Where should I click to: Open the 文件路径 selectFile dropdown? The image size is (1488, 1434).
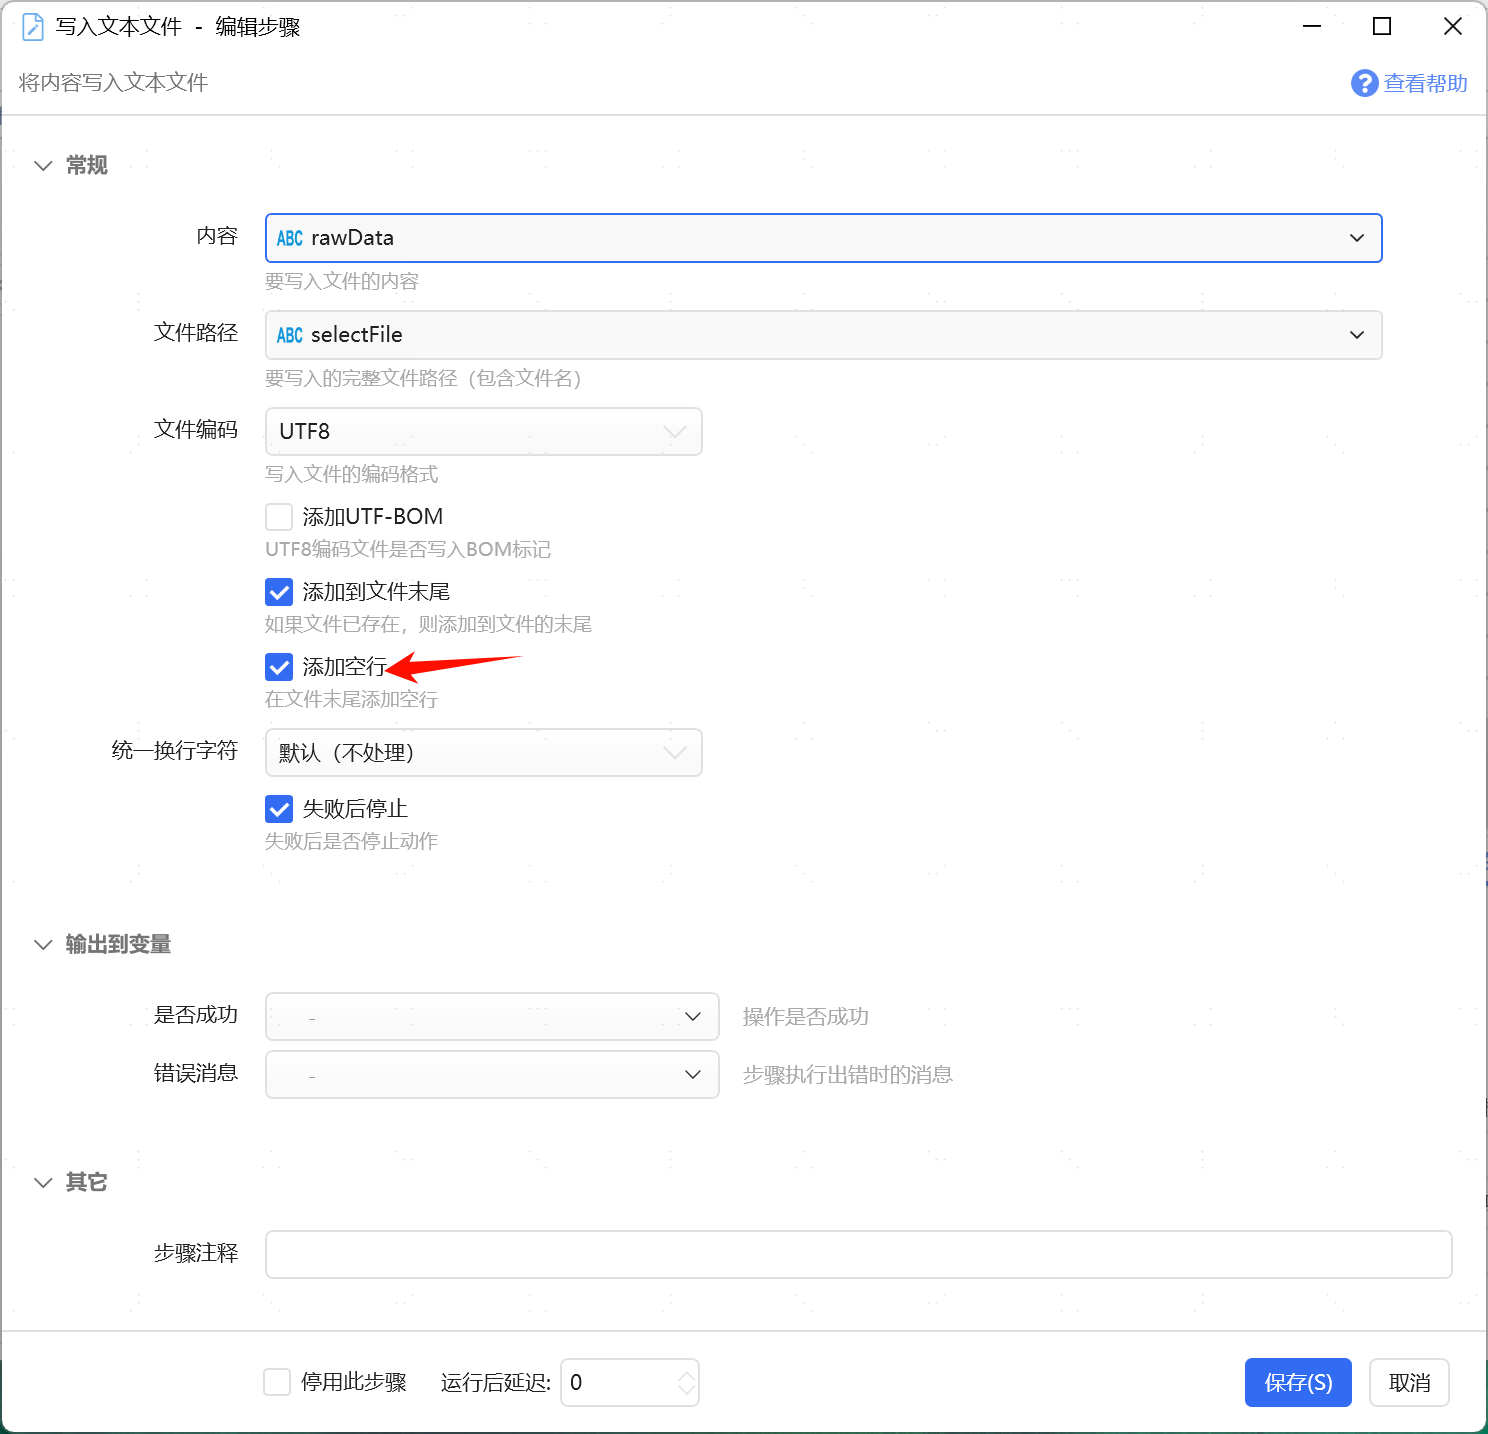[x=823, y=335]
